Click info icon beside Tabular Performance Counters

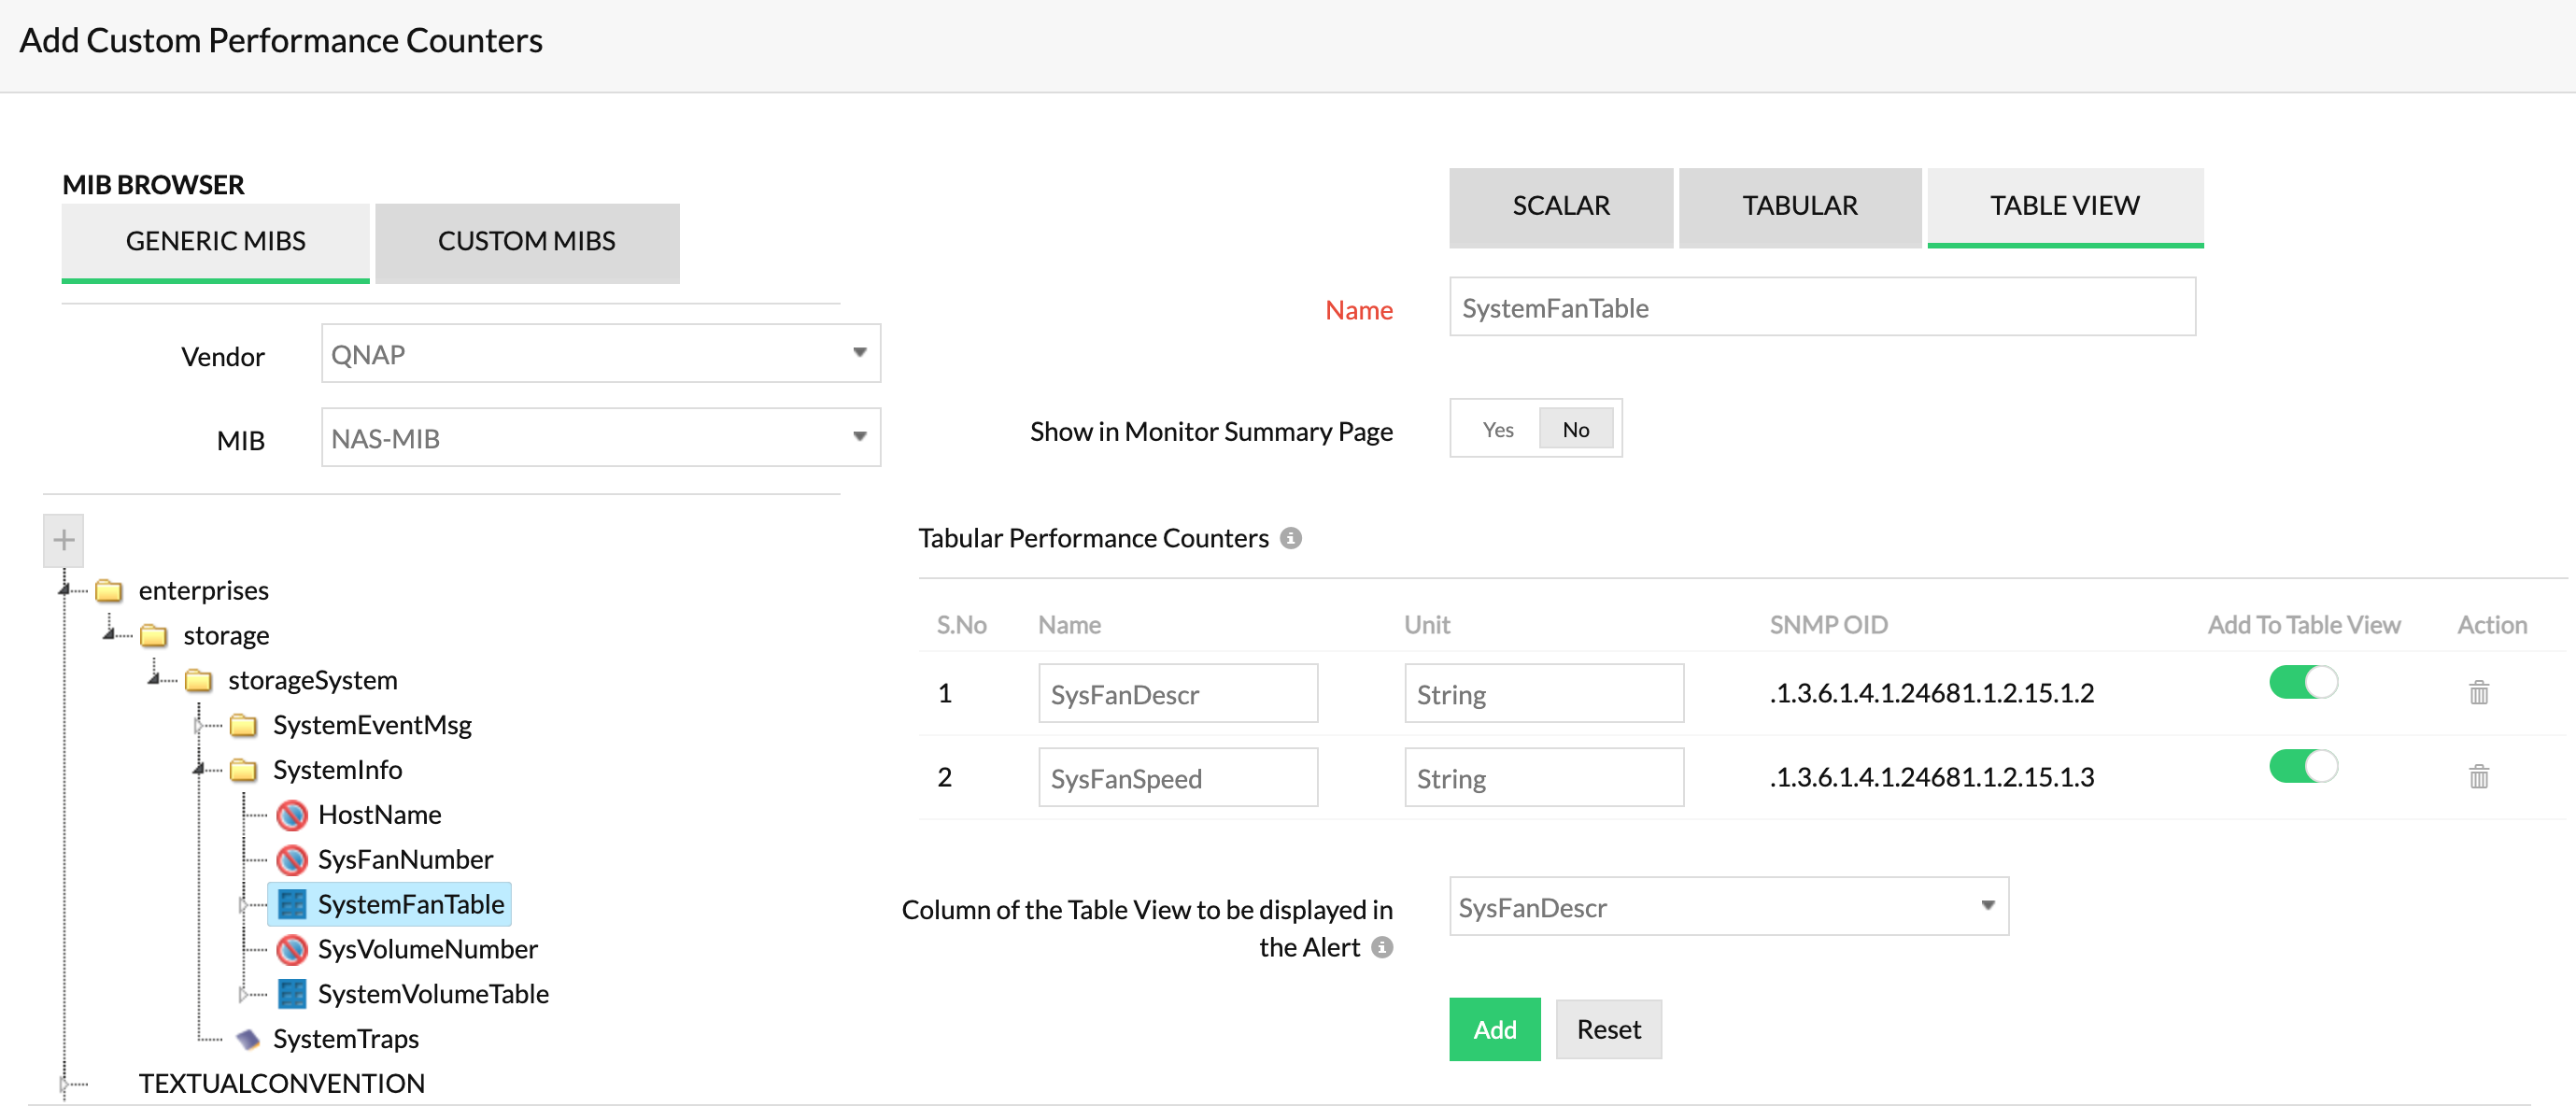click(x=1291, y=538)
